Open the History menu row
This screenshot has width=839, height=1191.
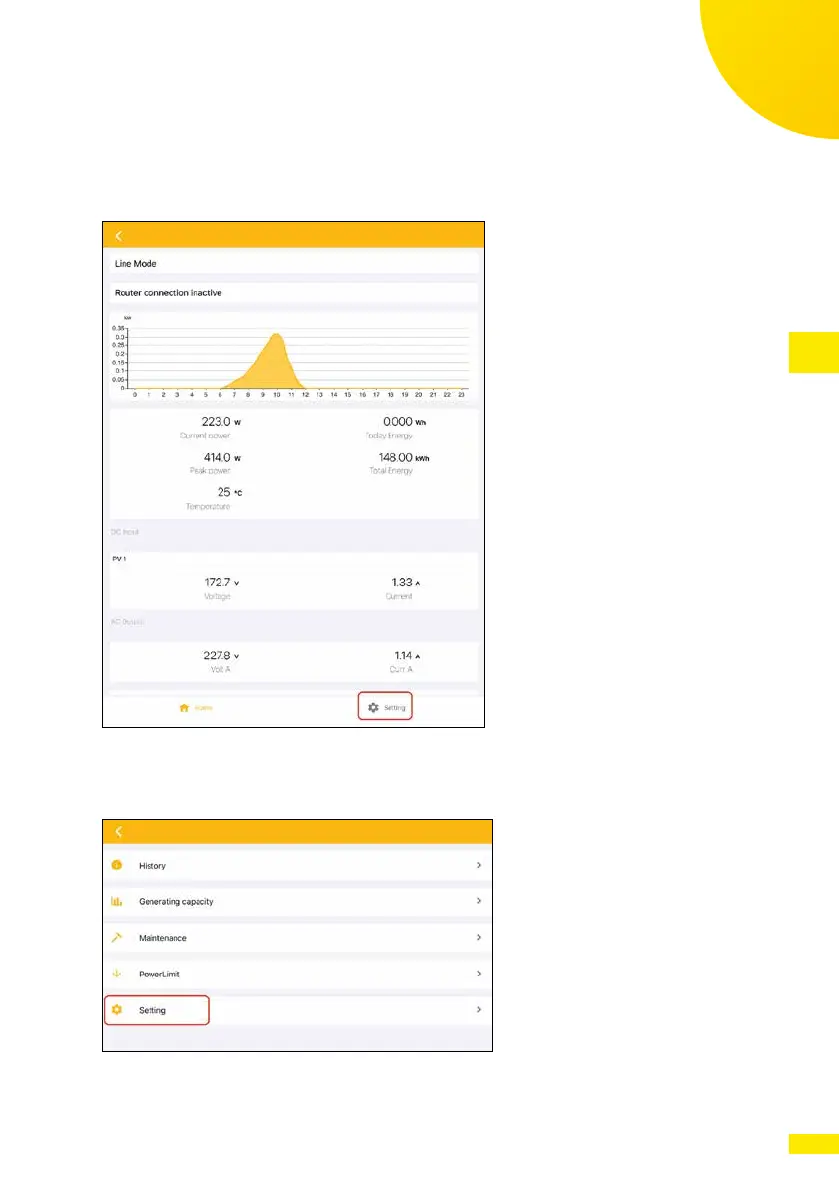(x=297, y=865)
